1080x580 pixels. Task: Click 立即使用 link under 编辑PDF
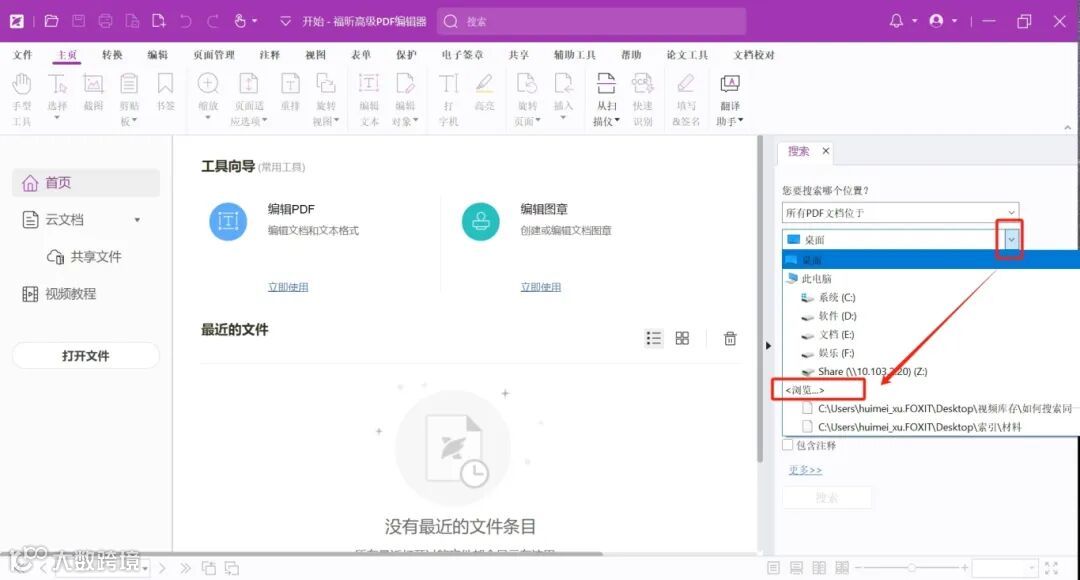click(288, 287)
